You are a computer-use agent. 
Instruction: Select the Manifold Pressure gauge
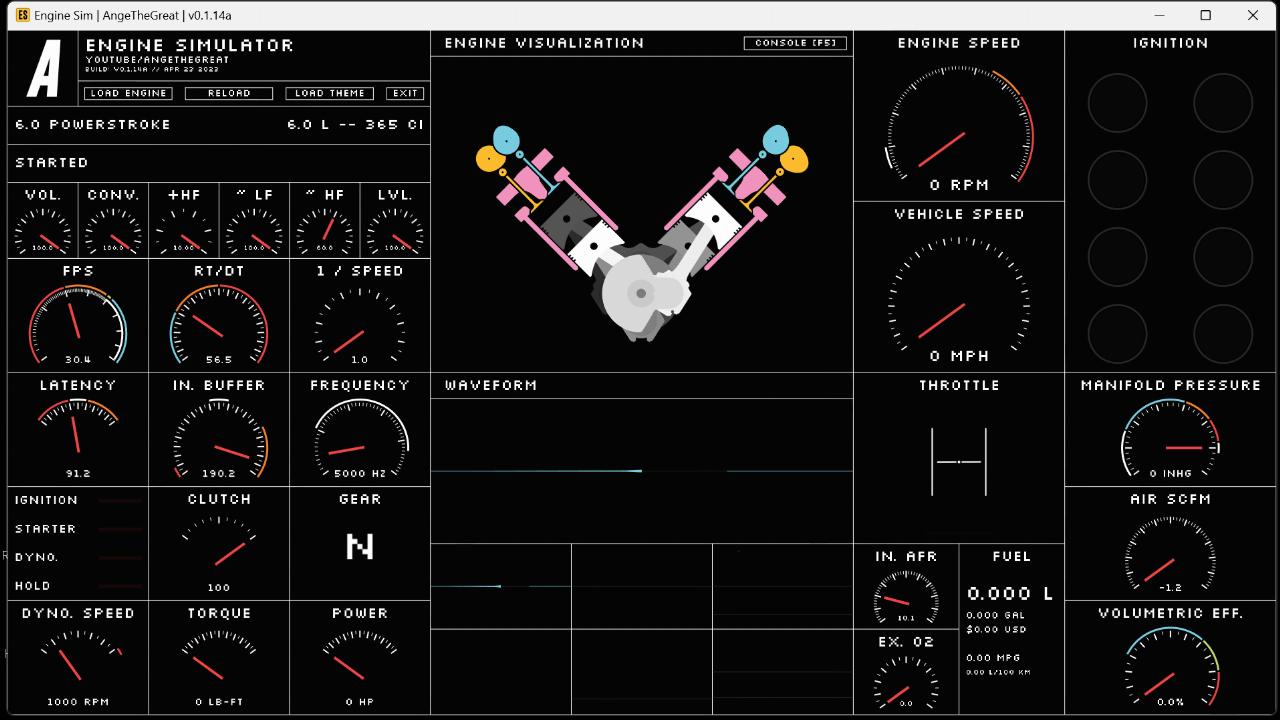point(1170,442)
